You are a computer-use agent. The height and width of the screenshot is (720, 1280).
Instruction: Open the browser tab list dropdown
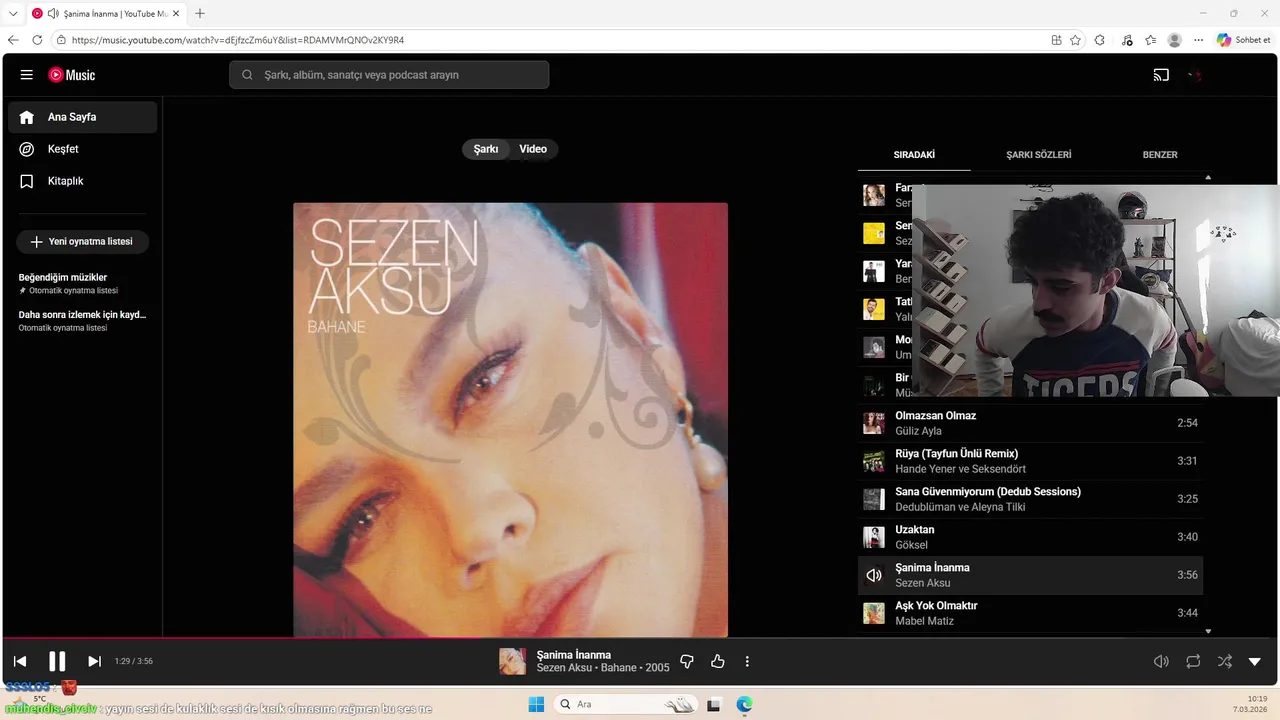coord(13,13)
